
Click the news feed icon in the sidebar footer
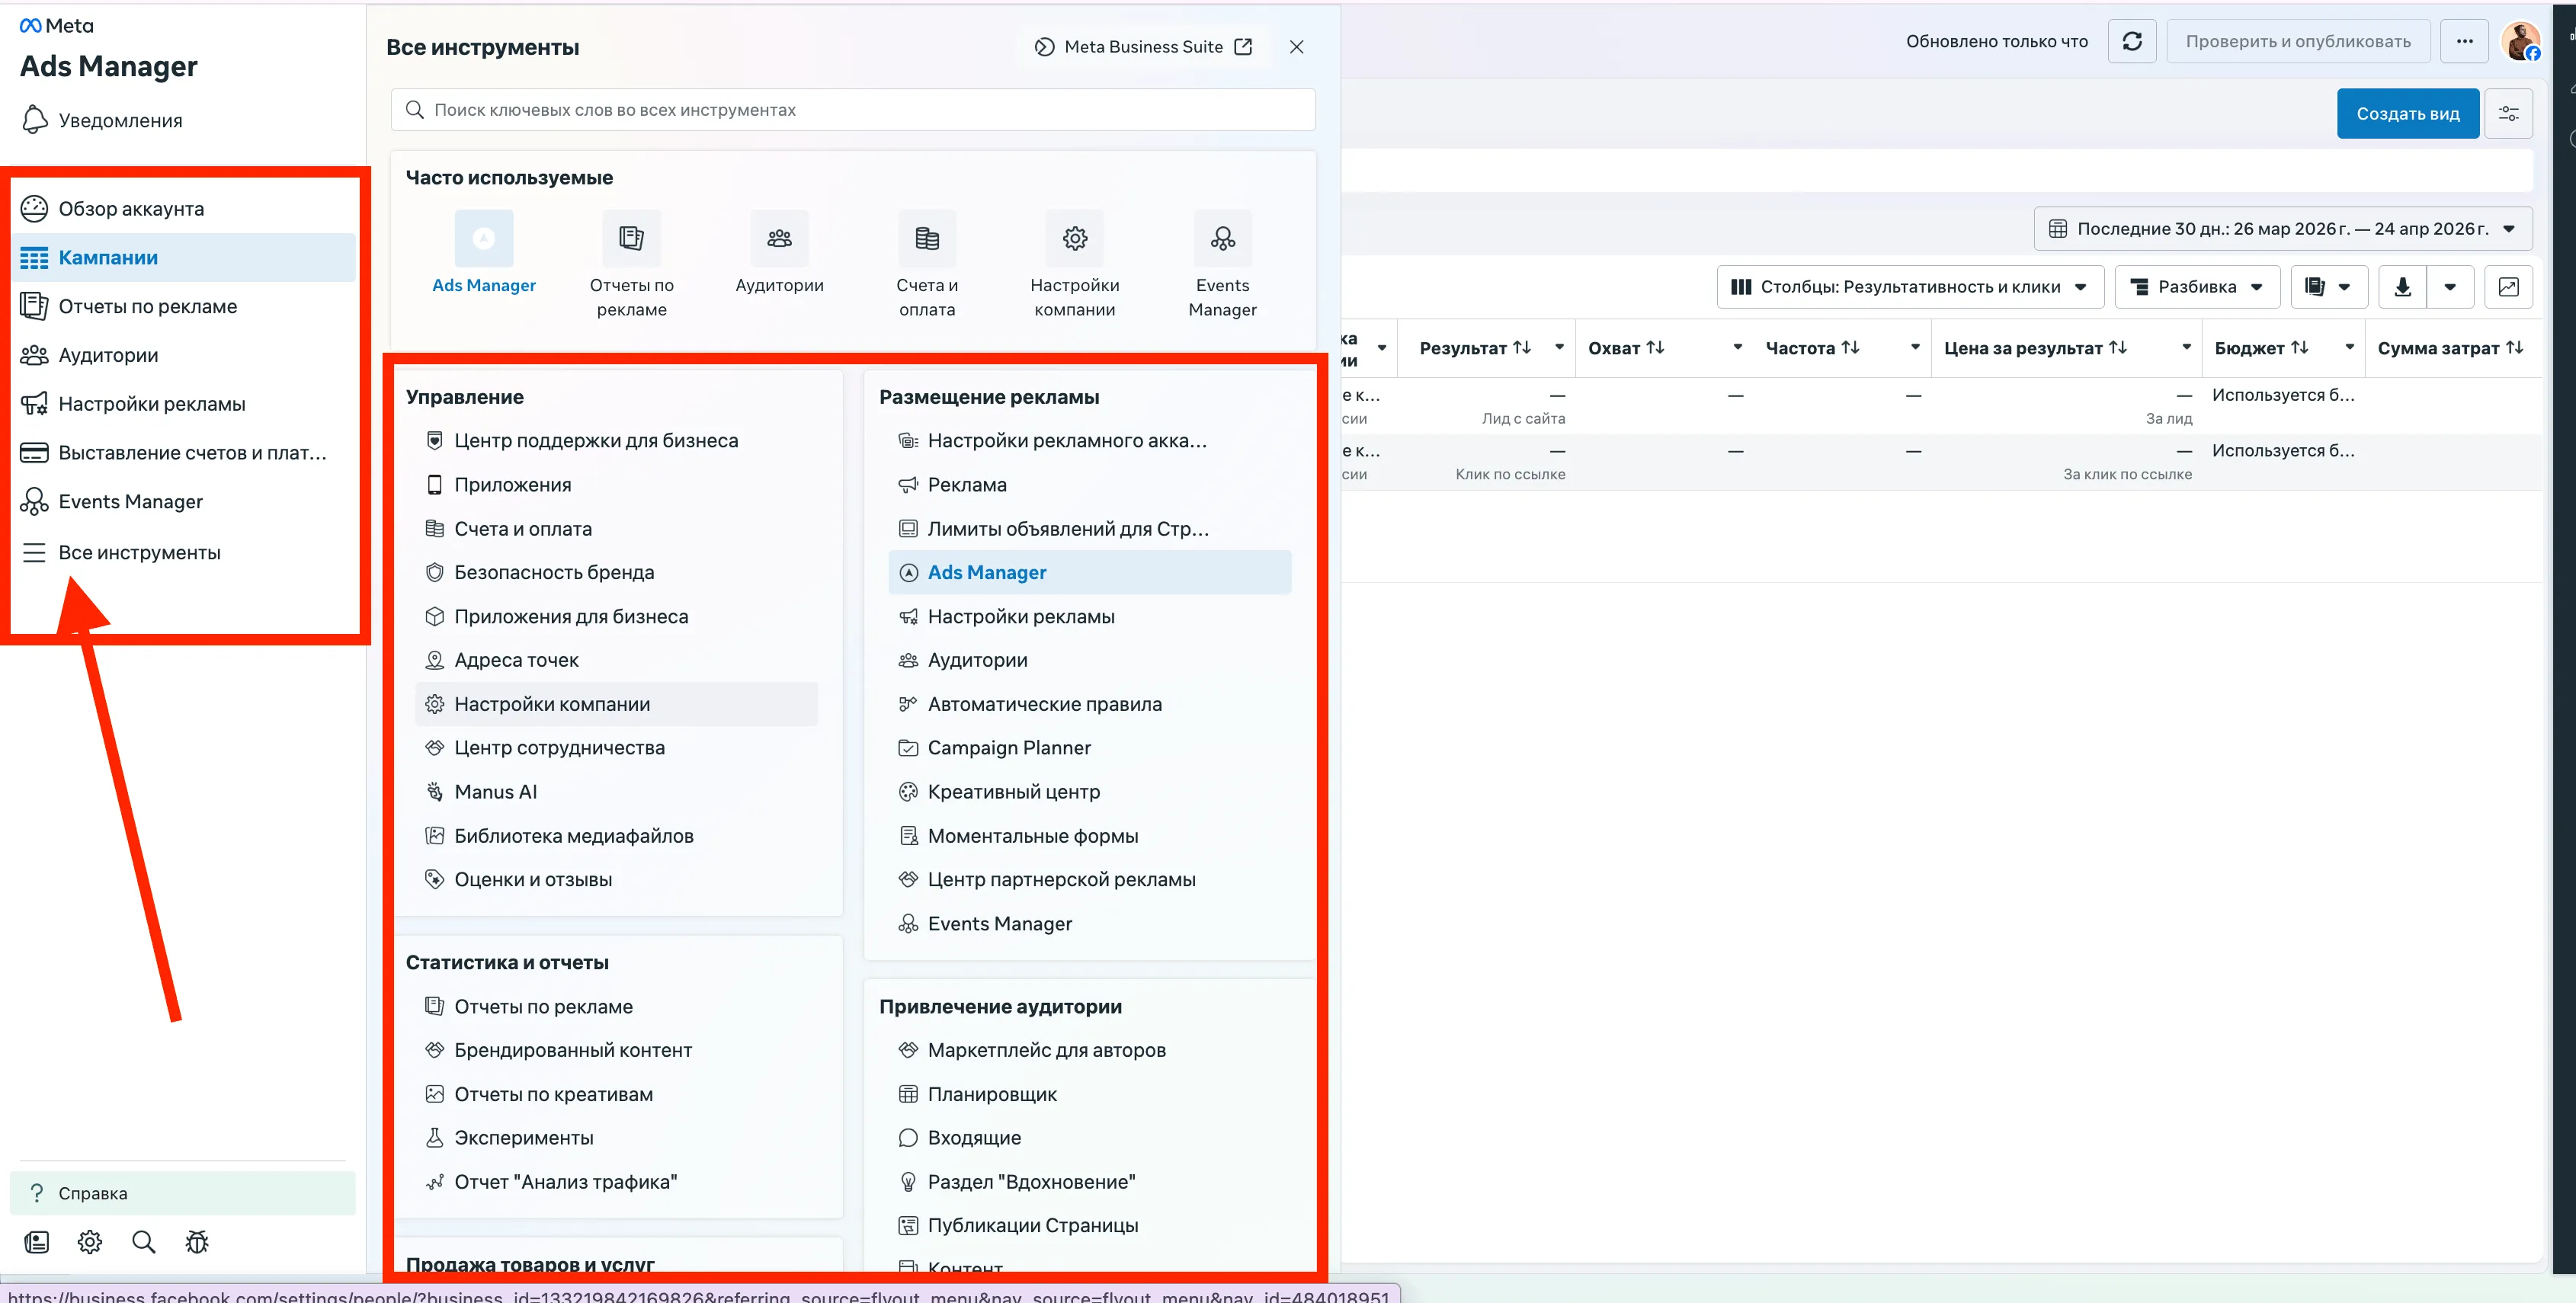tap(36, 1242)
